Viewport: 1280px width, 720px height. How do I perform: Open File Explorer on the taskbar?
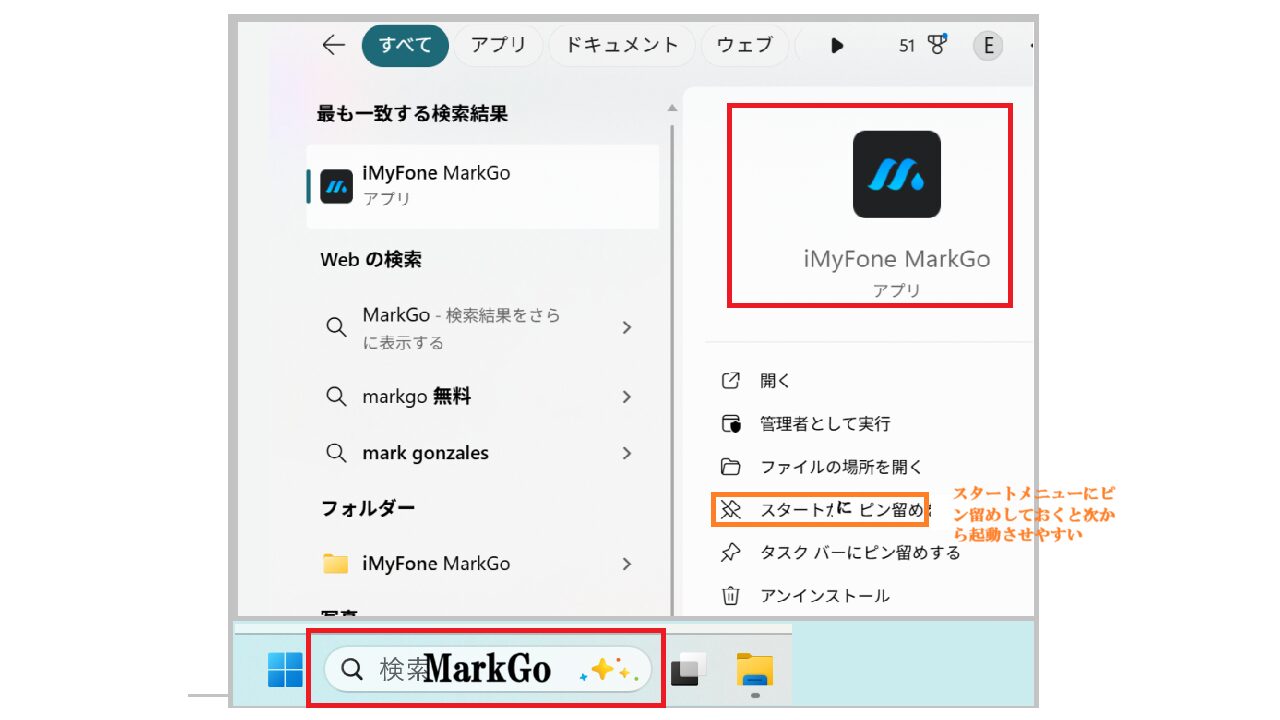[755, 669]
